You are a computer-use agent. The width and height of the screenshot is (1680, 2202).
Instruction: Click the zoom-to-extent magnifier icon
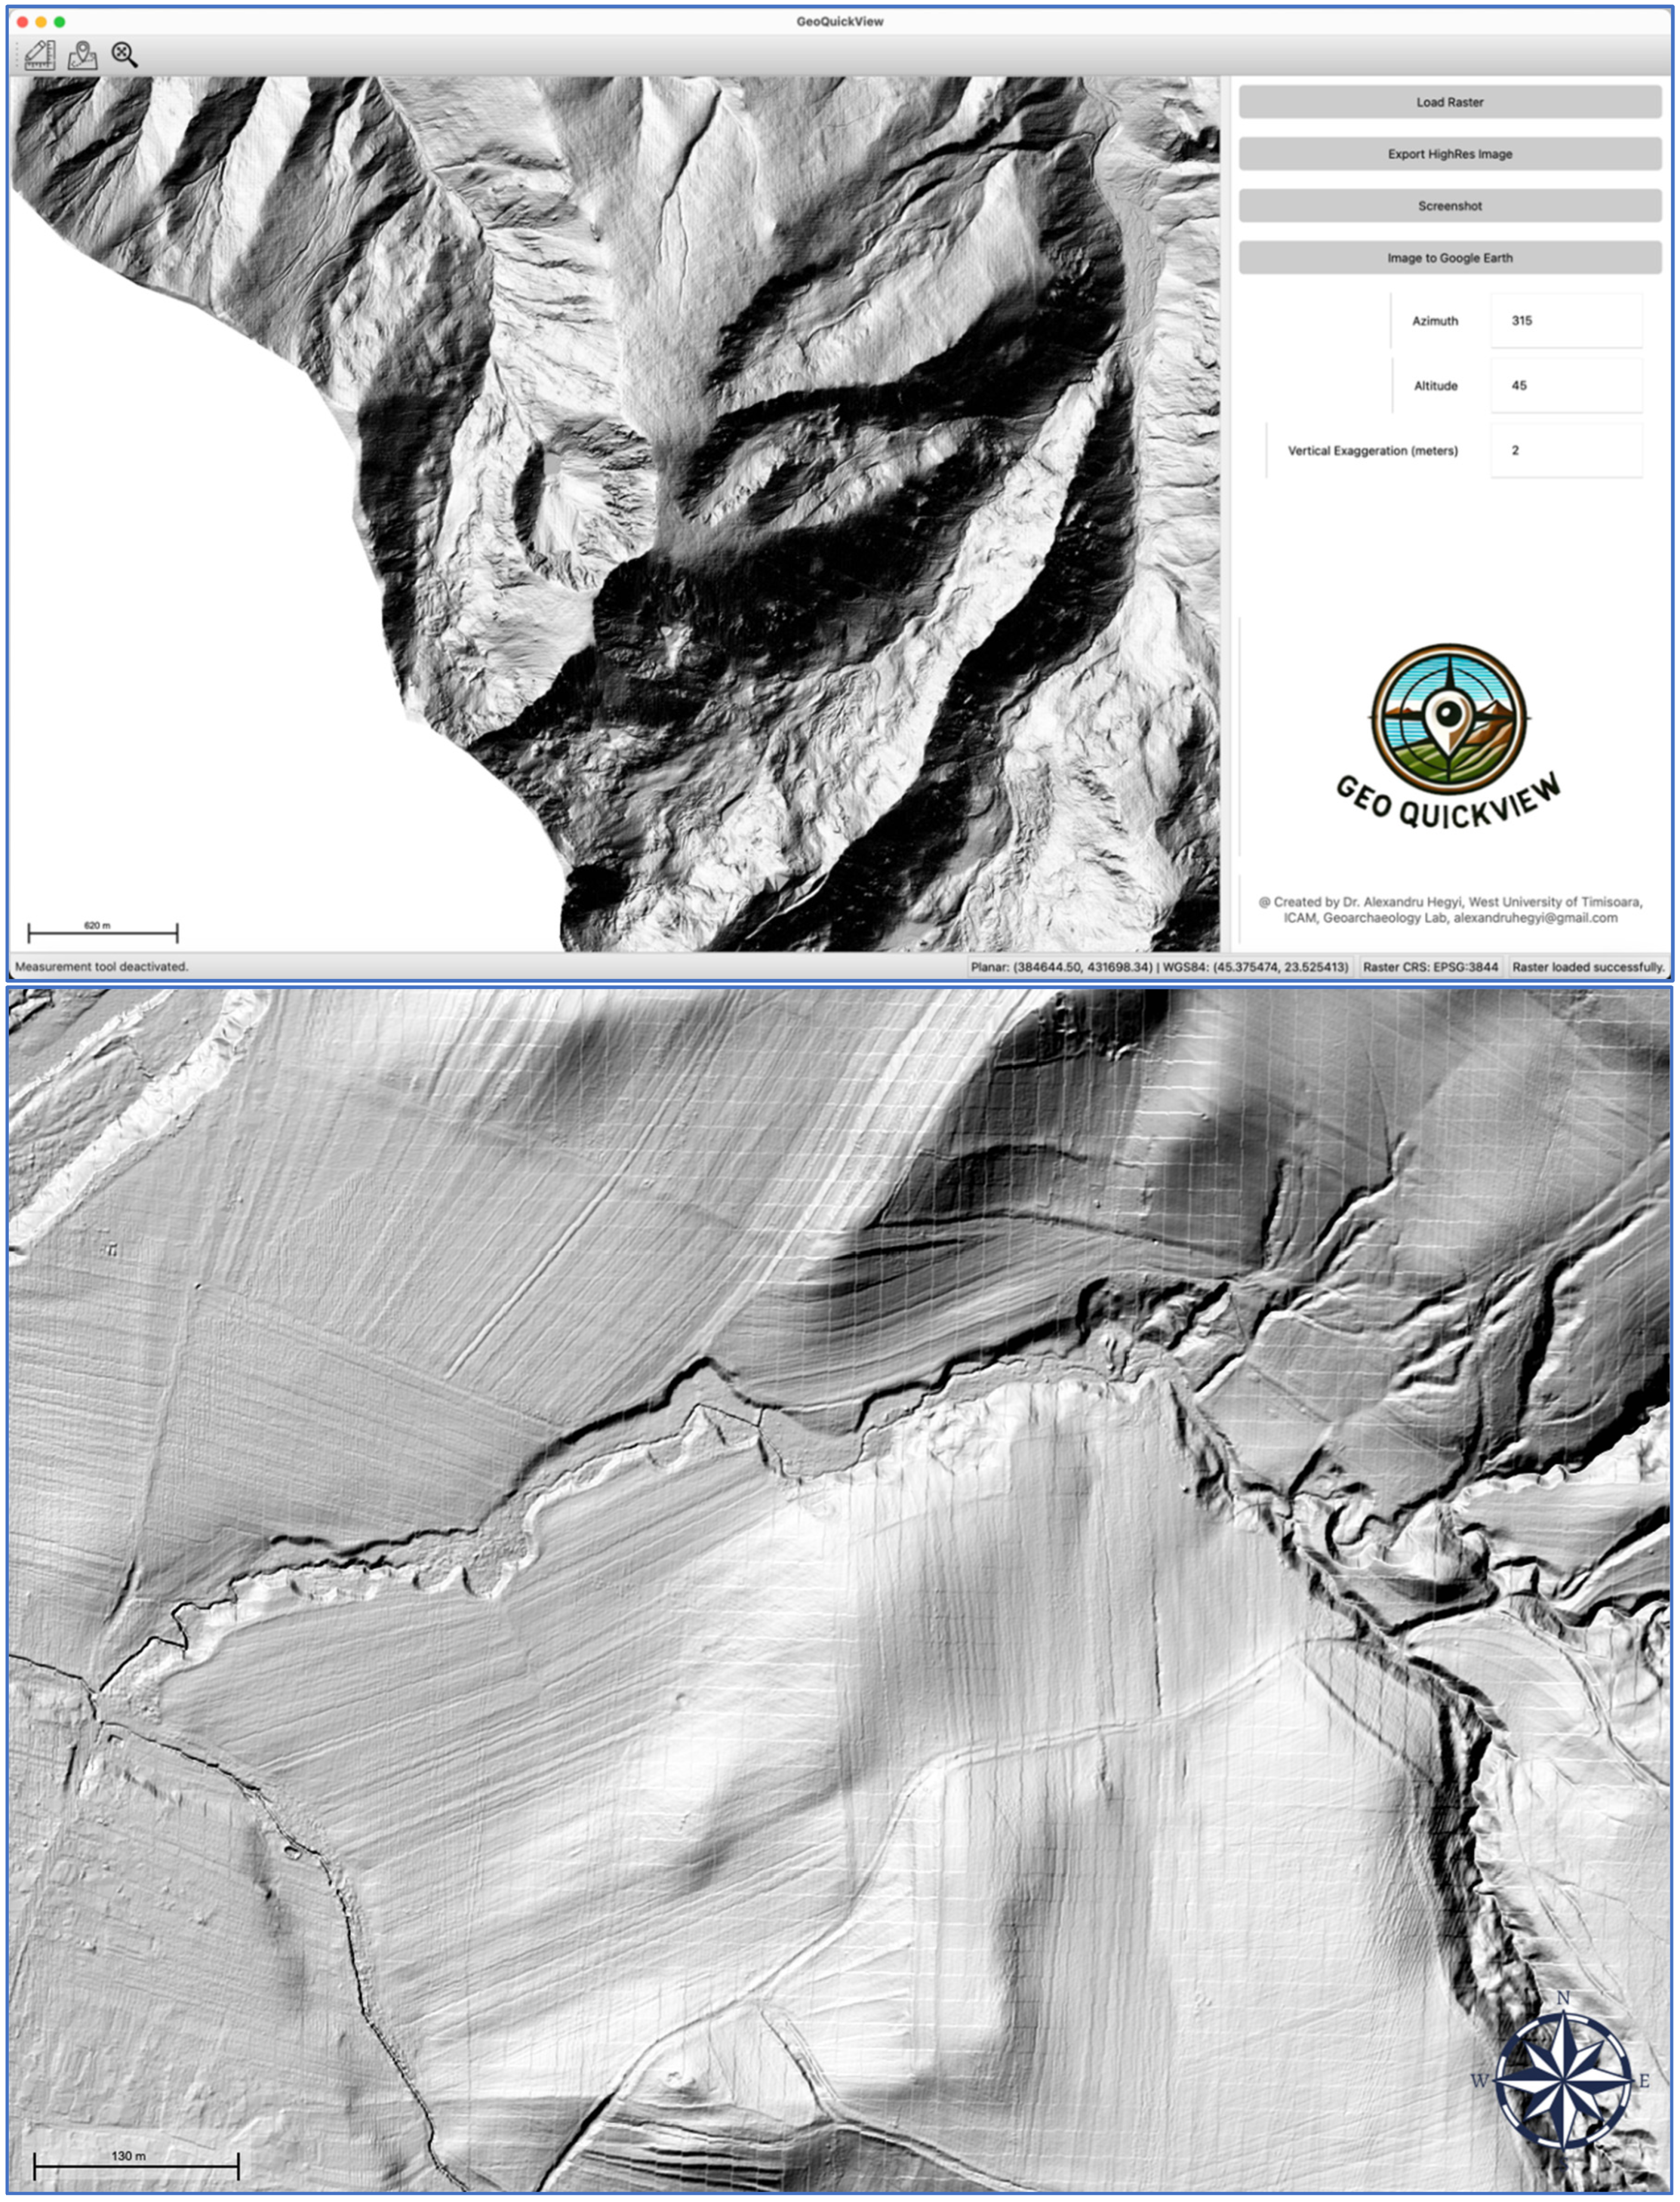pyautogui.click(x=124, y=55)
